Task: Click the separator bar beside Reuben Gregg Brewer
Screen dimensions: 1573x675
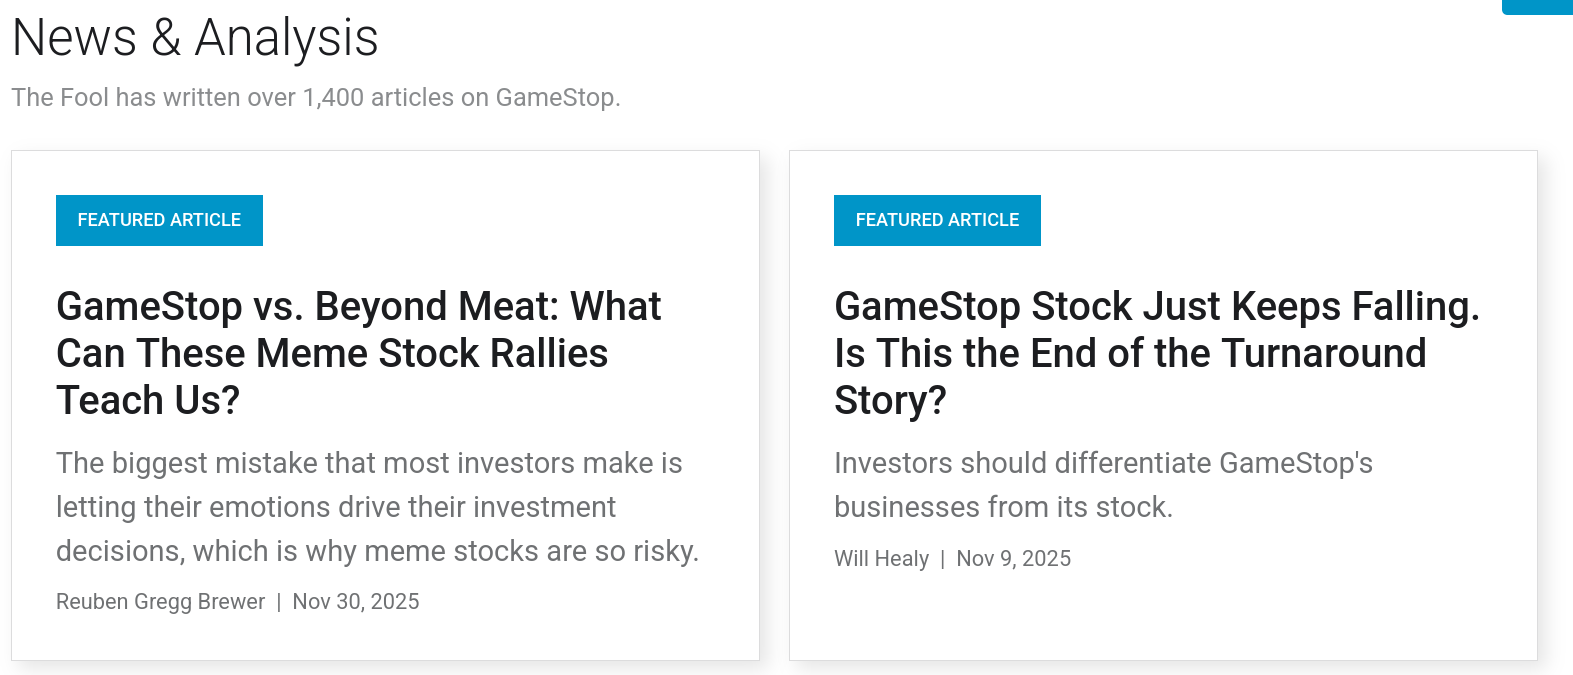Action: 279,602
